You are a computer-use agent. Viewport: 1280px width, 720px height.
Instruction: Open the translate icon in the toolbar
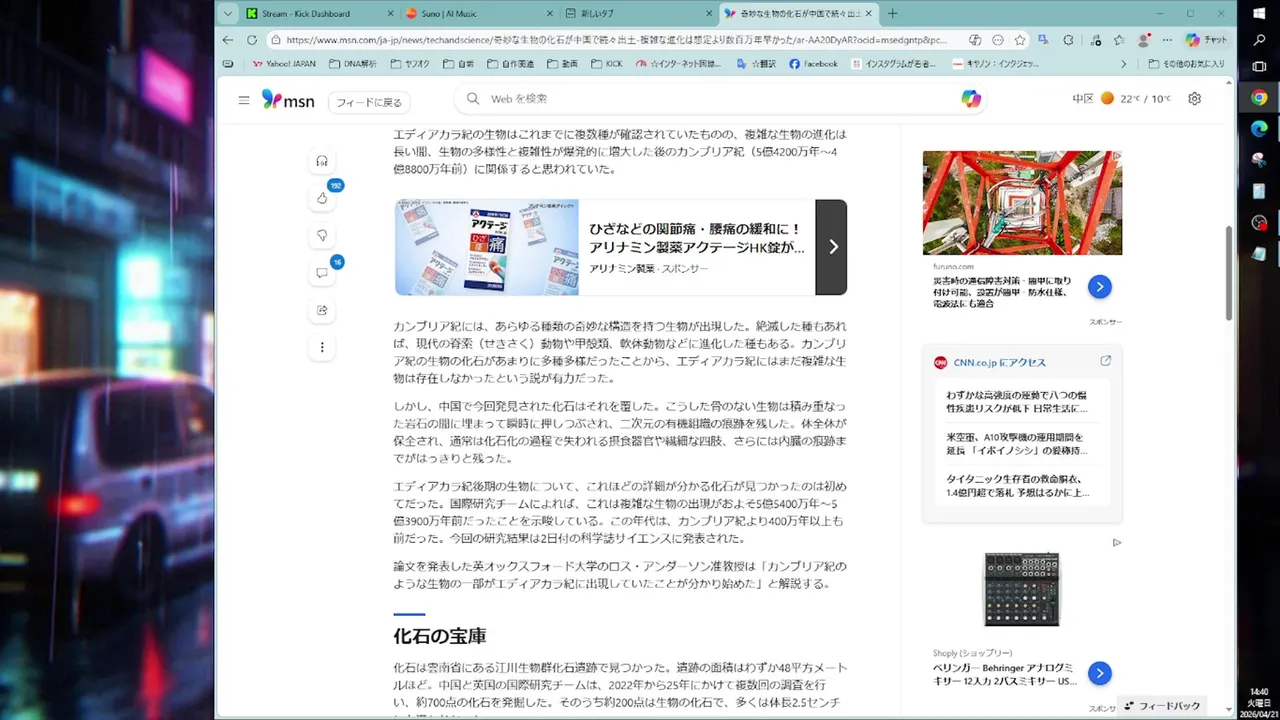coord(1044,40)
